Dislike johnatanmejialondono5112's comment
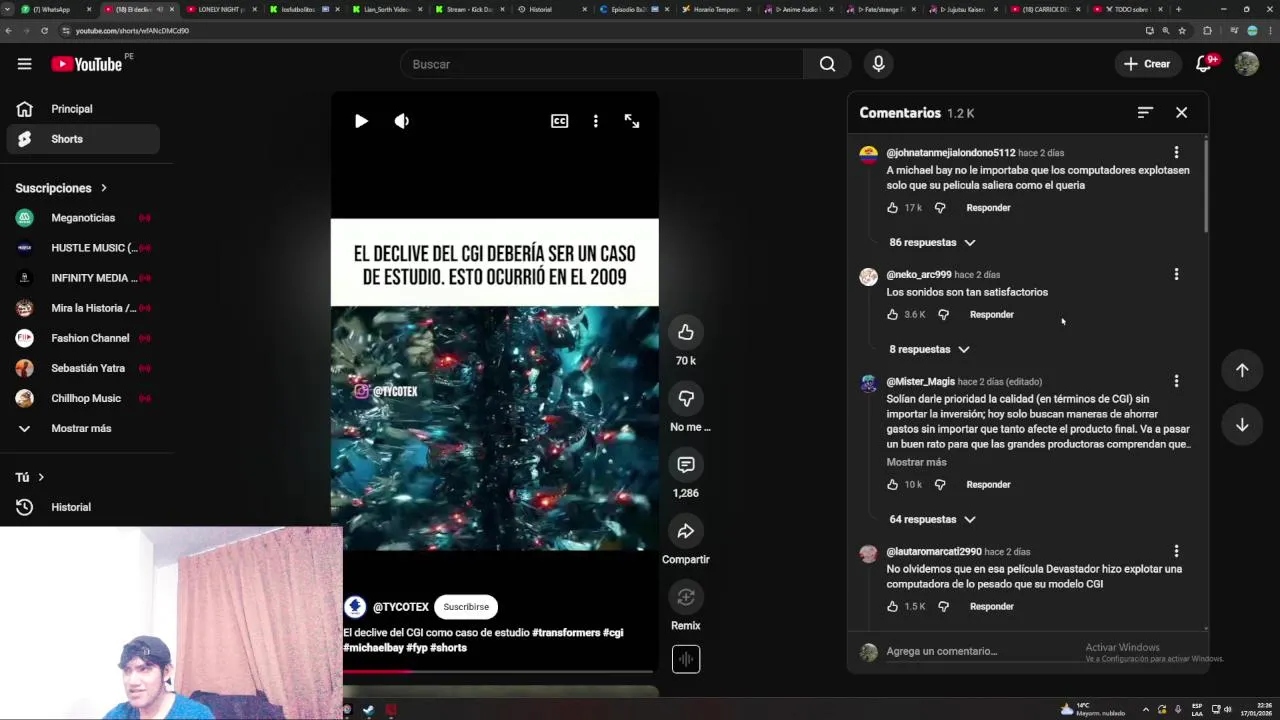Image resolution: width=1280 pixels, height=720 pixels. (939, 208)
